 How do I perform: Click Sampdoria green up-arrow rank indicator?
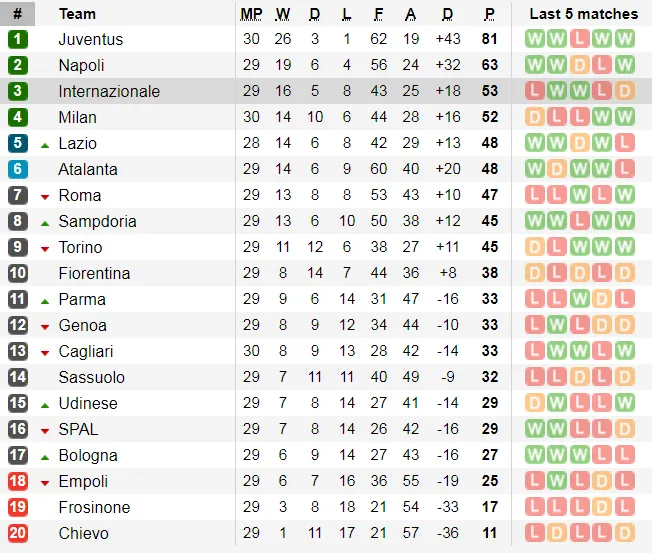45,222
